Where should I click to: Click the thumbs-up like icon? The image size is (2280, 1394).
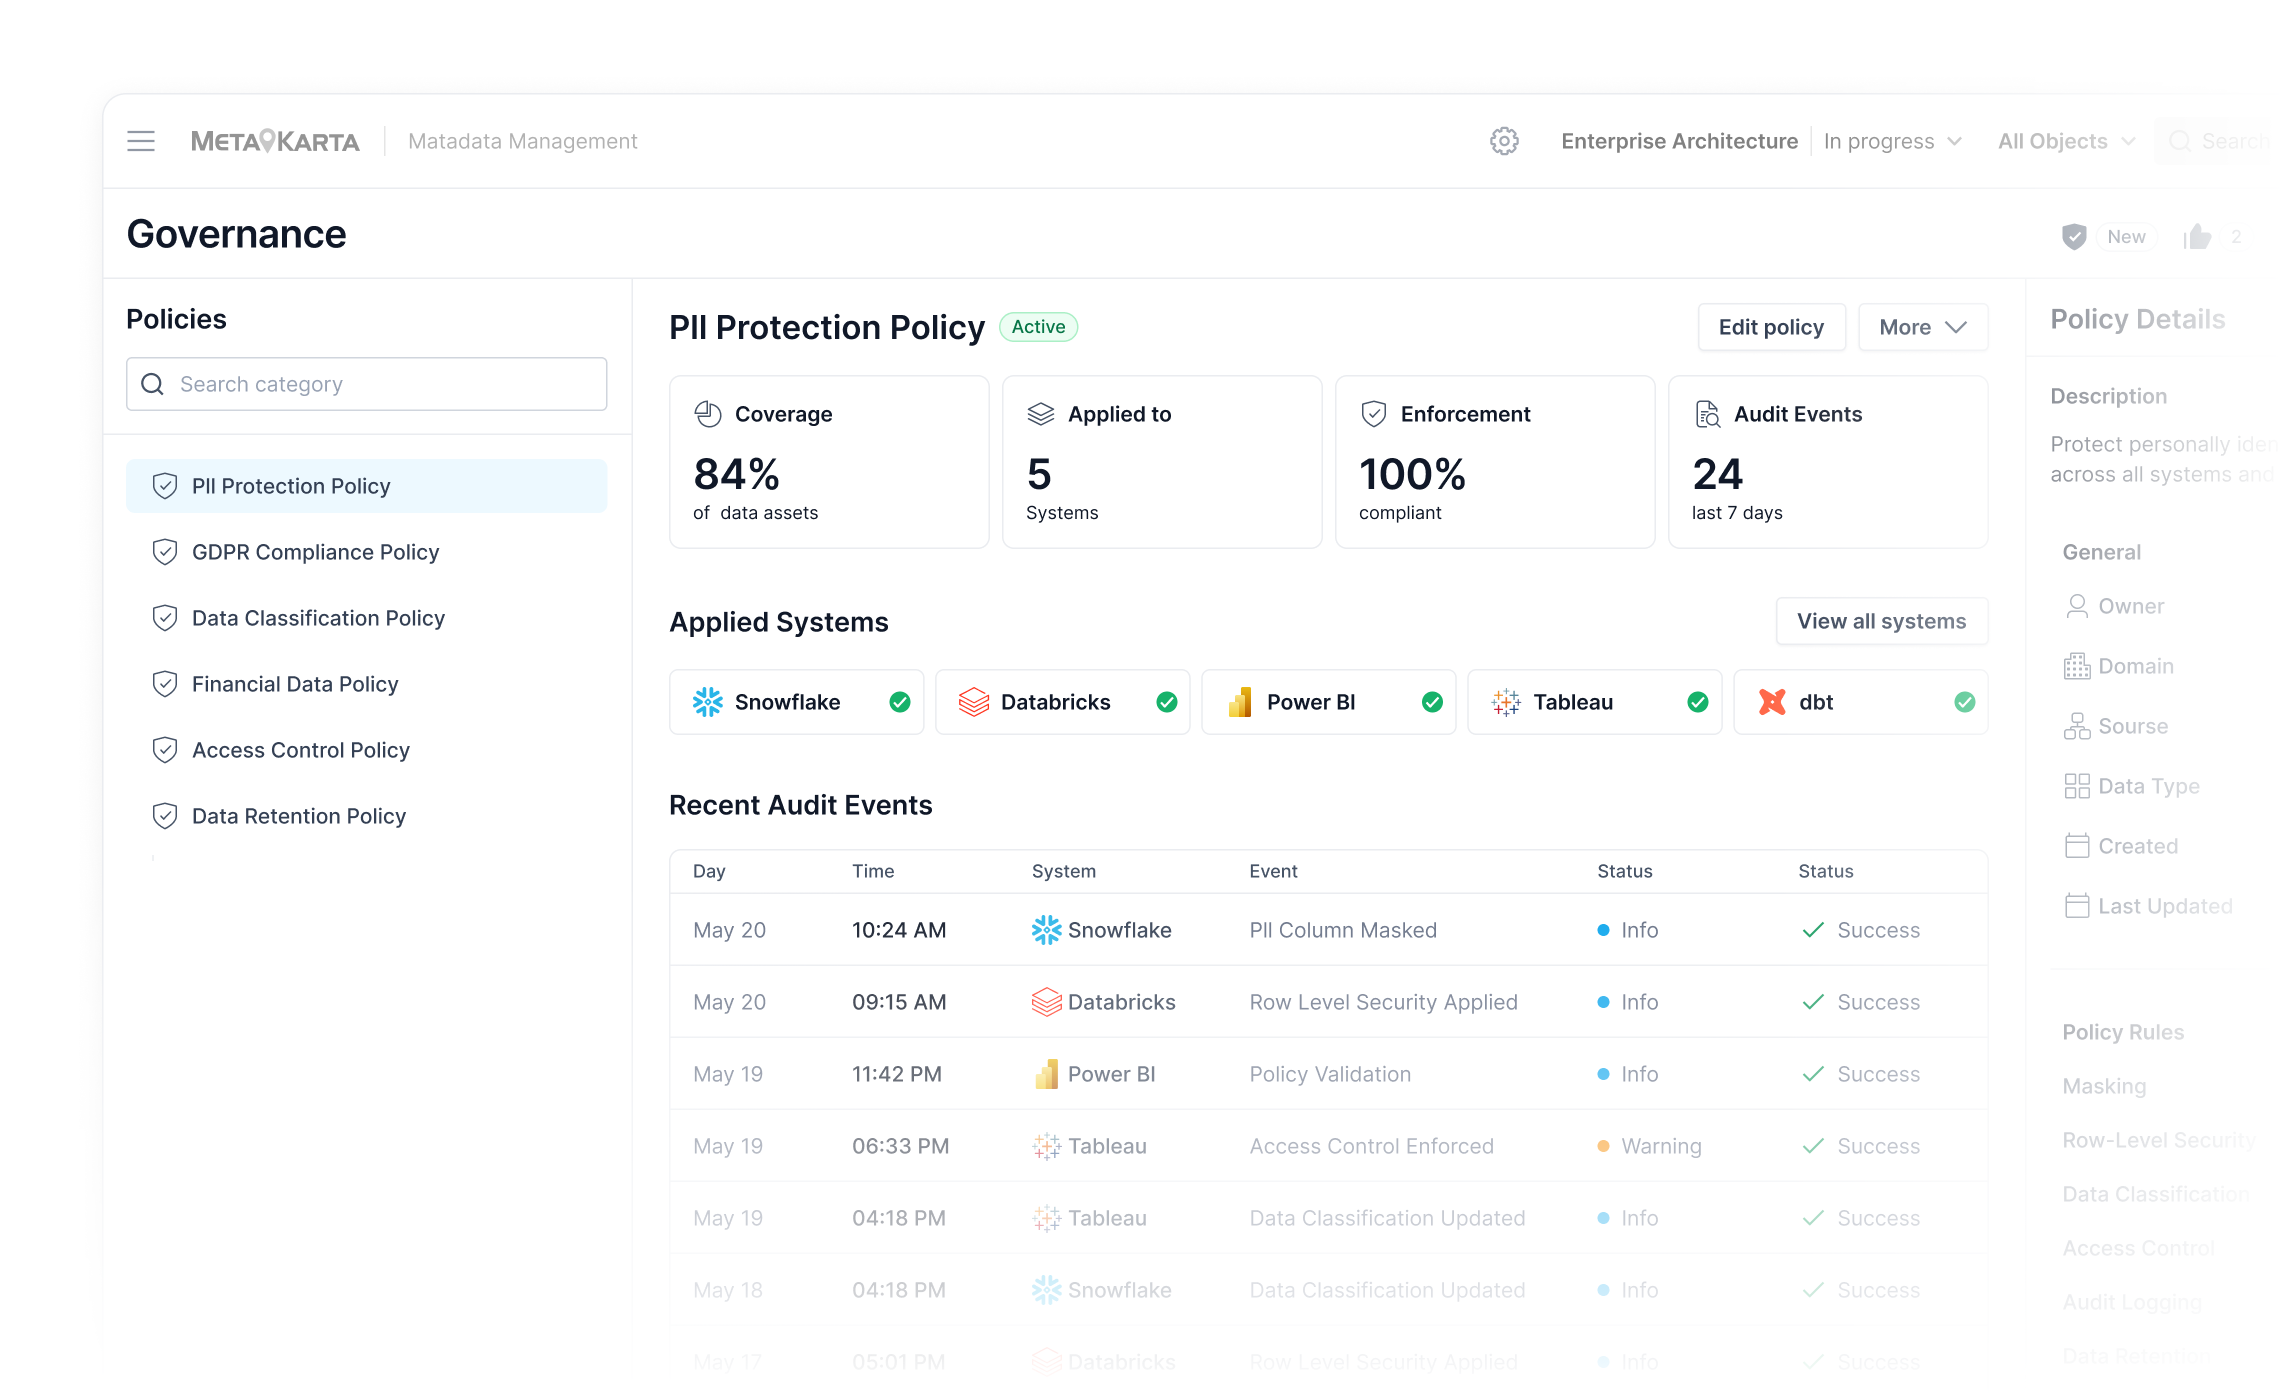2198,237
